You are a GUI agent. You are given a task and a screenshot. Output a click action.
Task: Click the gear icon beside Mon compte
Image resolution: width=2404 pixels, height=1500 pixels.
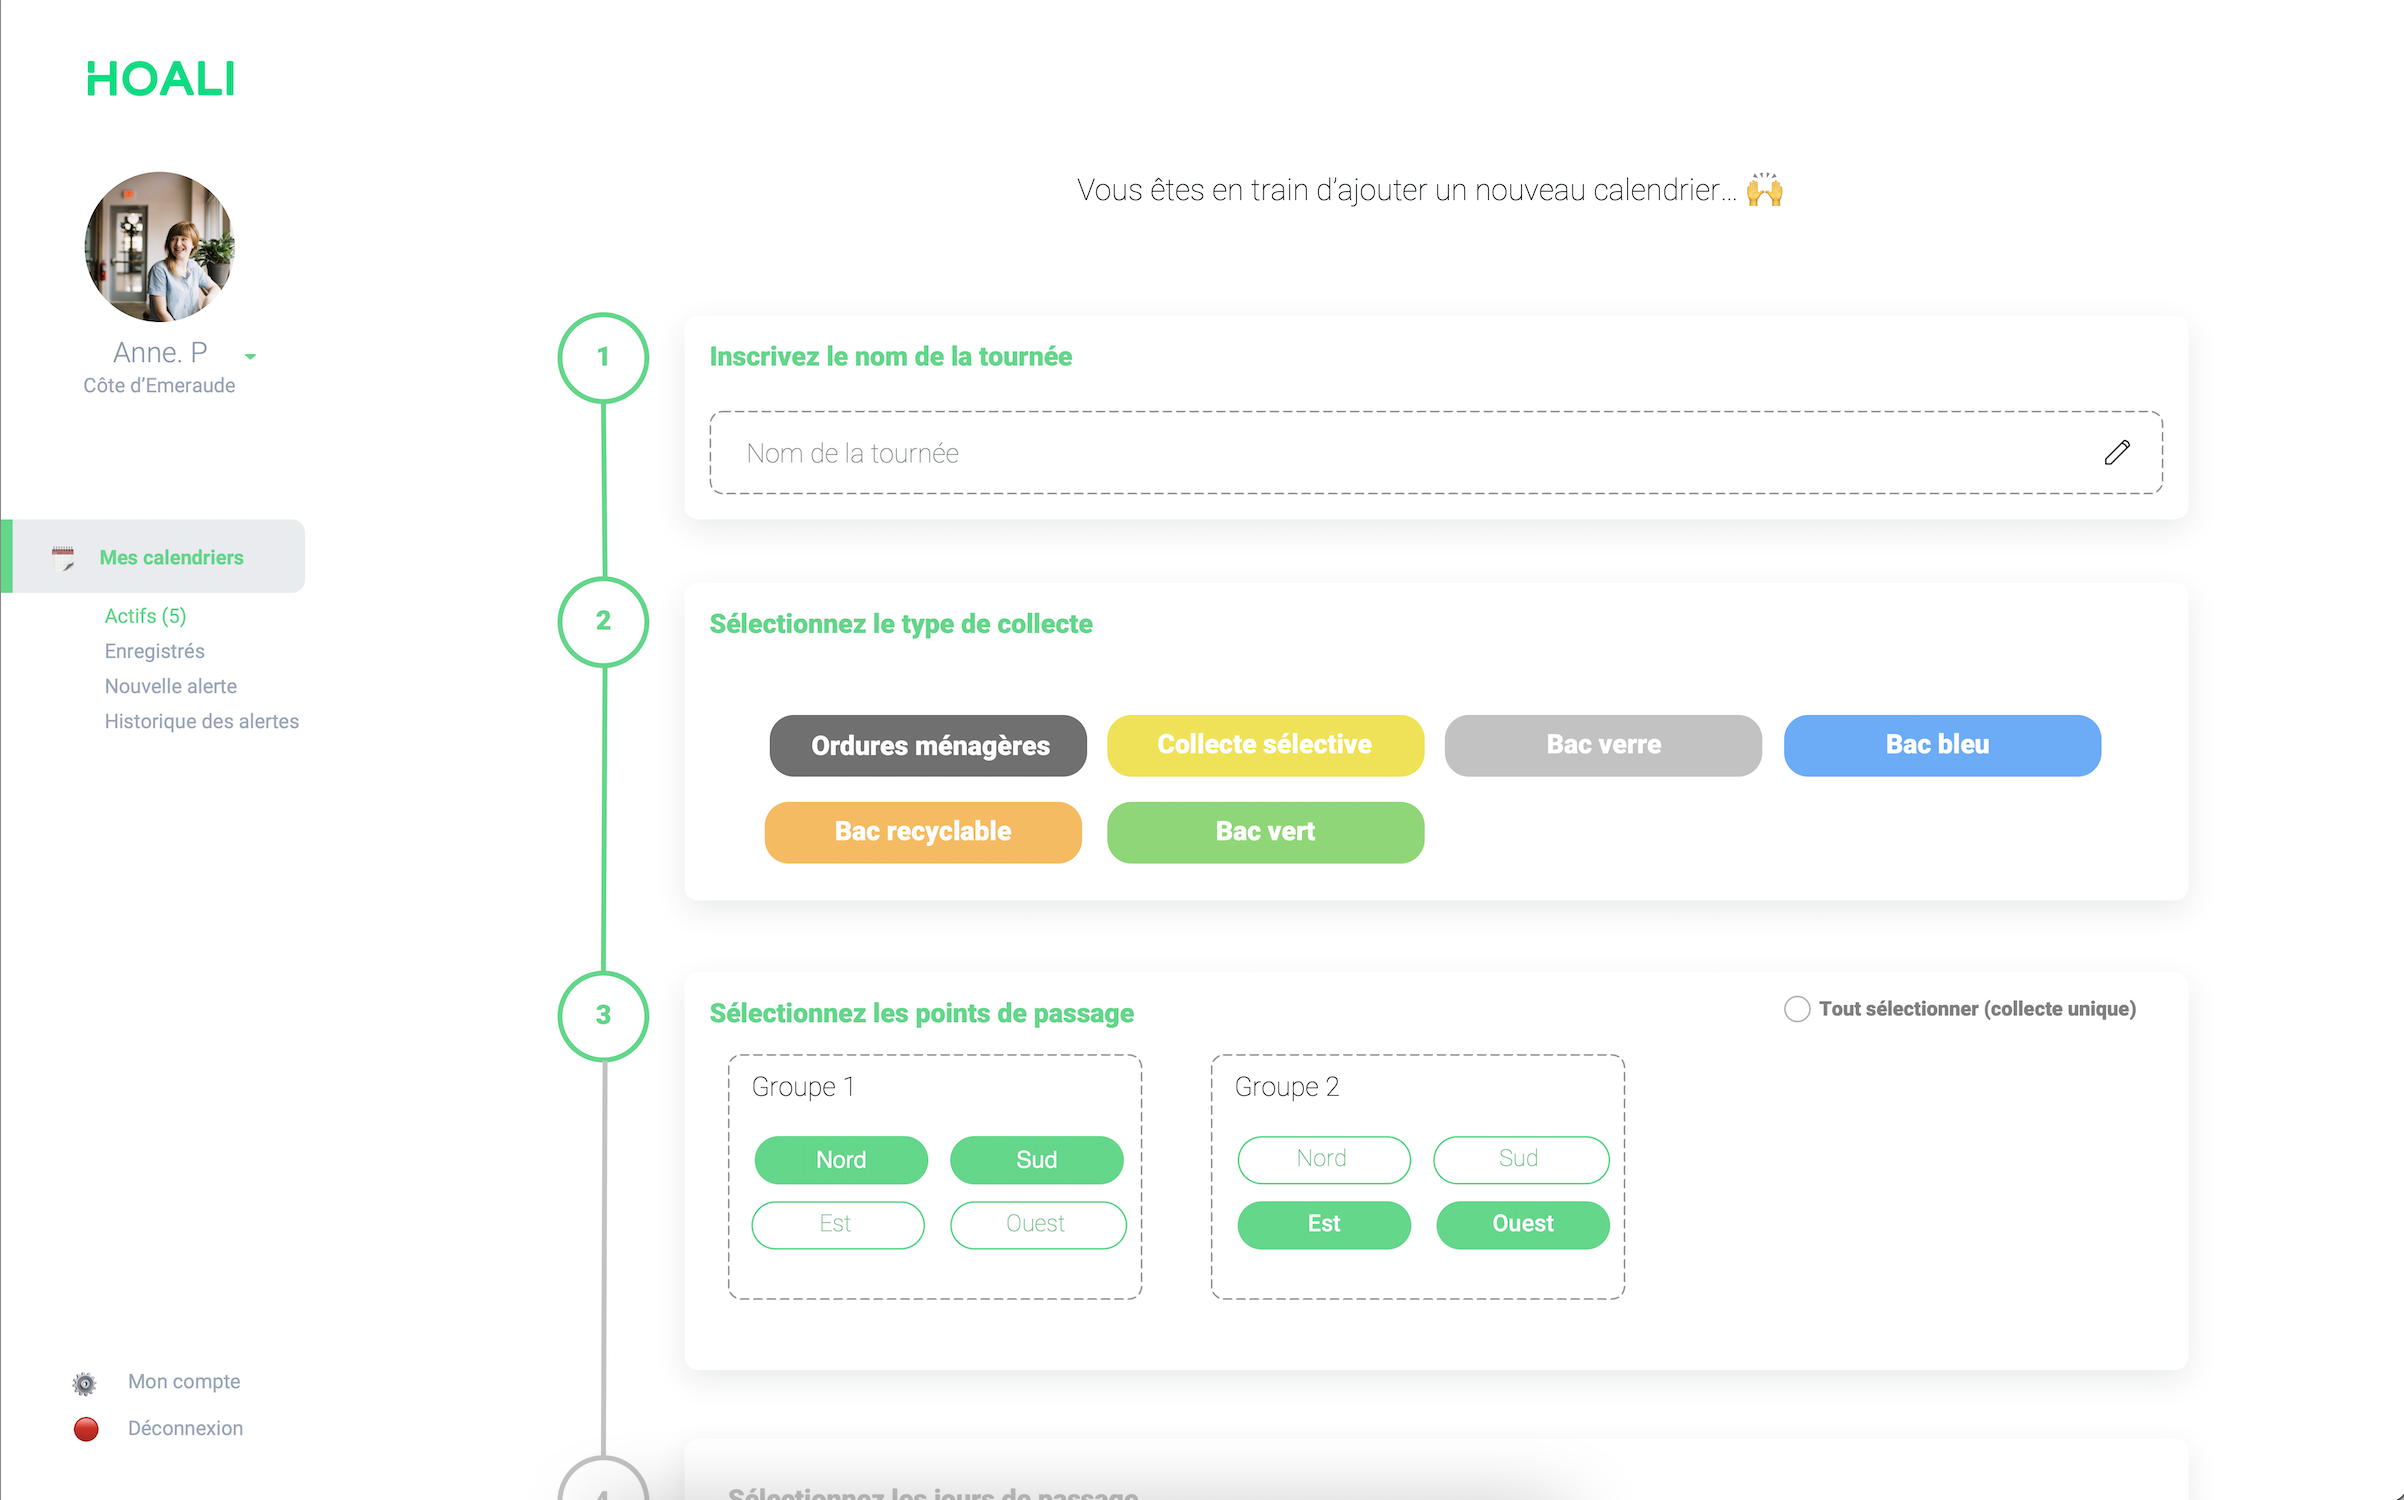point(85,1383)
